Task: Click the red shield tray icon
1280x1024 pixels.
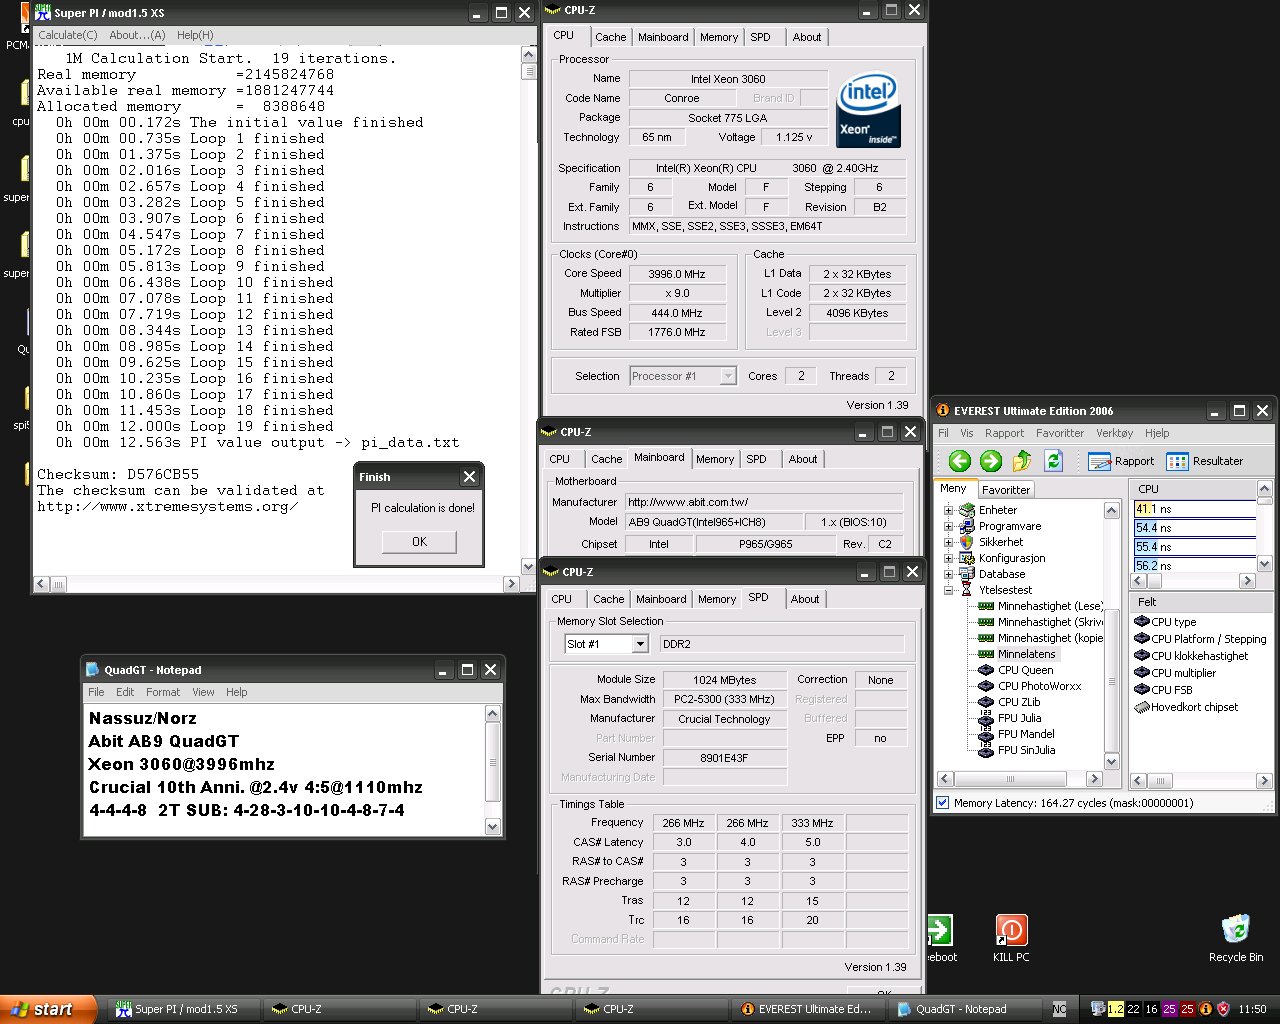Action: [x=1223, y=1009]
